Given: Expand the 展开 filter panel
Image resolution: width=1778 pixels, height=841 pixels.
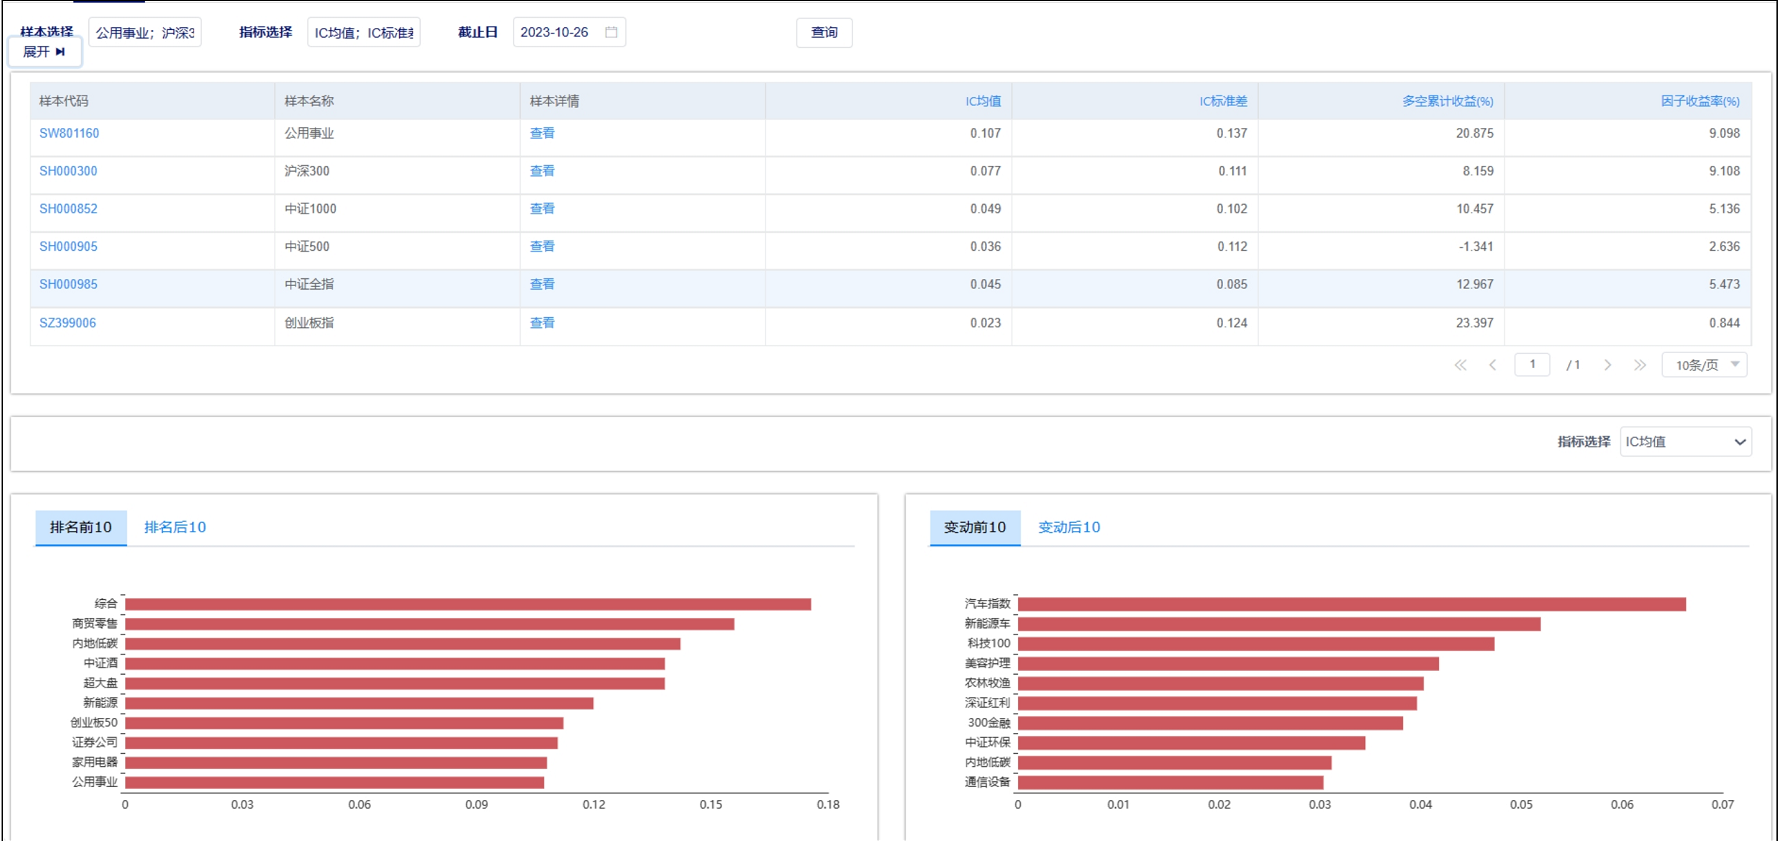Looking at the screenshot, I should pos(44,52).
